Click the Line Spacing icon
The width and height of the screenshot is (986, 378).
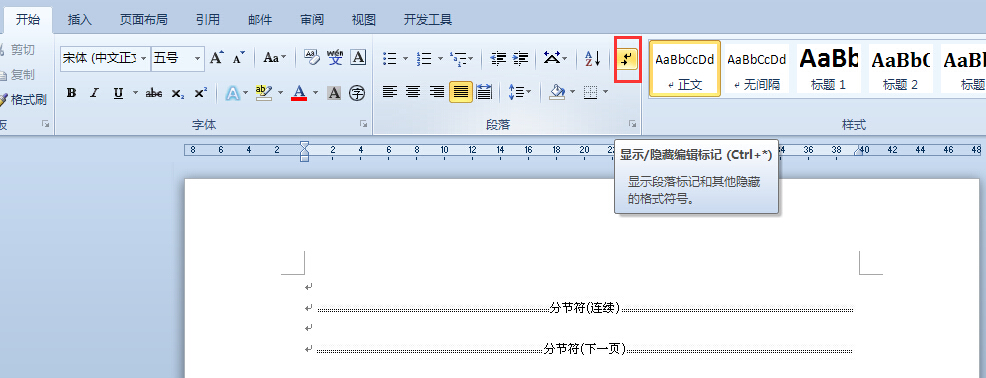point(516,92)
